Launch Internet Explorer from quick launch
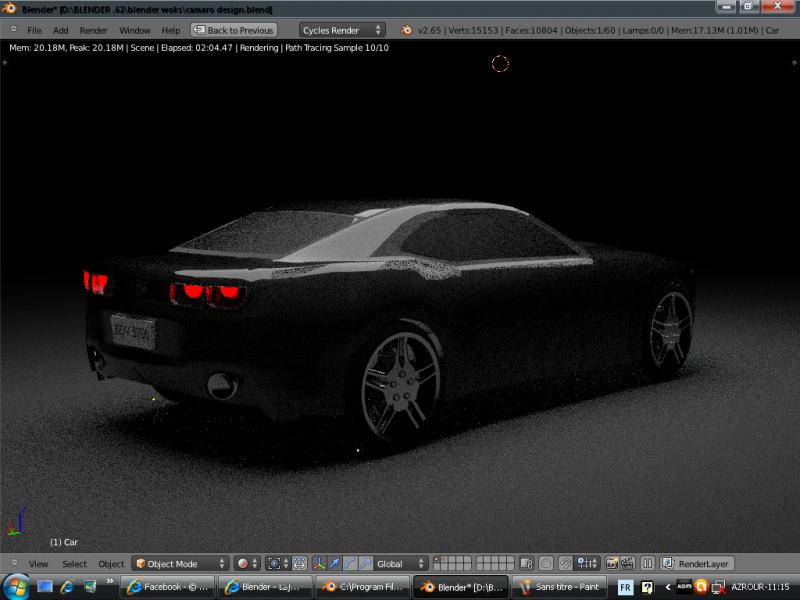 (67, 587)
